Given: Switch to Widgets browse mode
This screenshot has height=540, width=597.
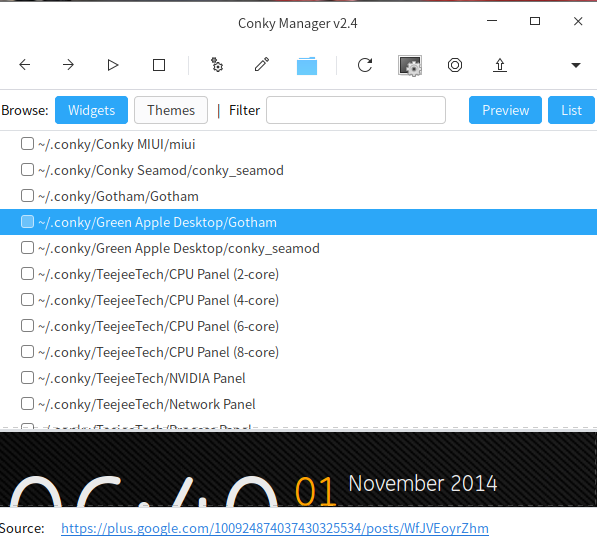Looking at the screenshot, I should pos(91,110).
